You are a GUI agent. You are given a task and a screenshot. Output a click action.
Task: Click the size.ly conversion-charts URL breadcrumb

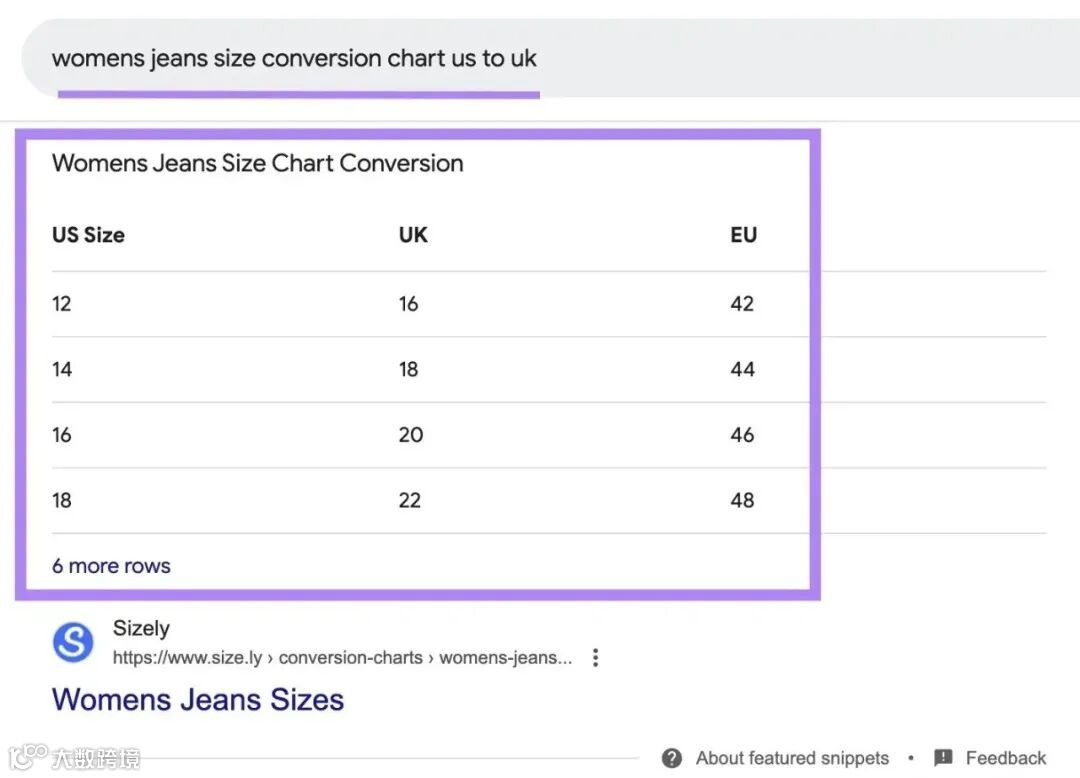[x=342, y=658]
